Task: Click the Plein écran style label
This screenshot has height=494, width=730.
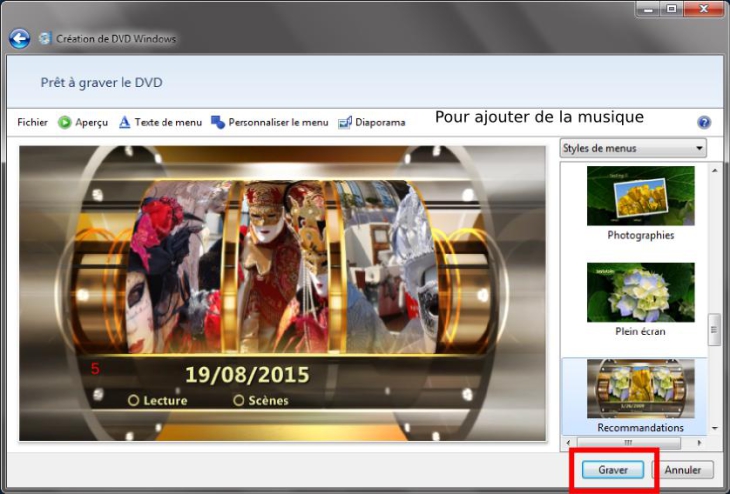Action: pos(640,332)
